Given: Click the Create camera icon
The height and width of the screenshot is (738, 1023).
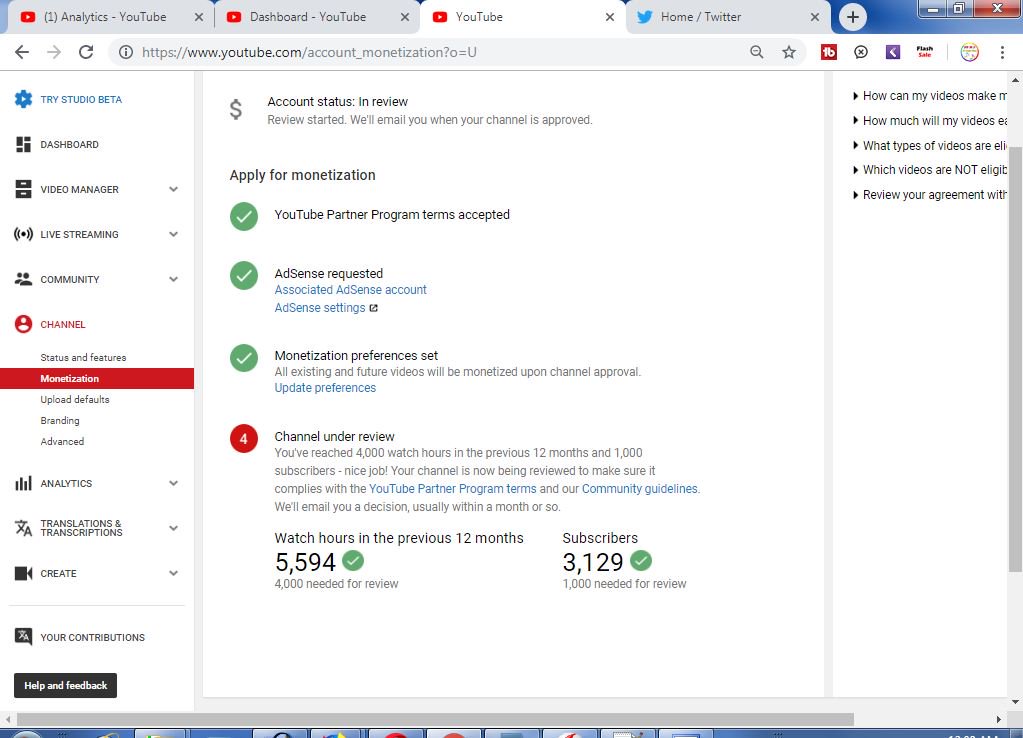Looking at the screenshot, I should [x=23, y=574].
